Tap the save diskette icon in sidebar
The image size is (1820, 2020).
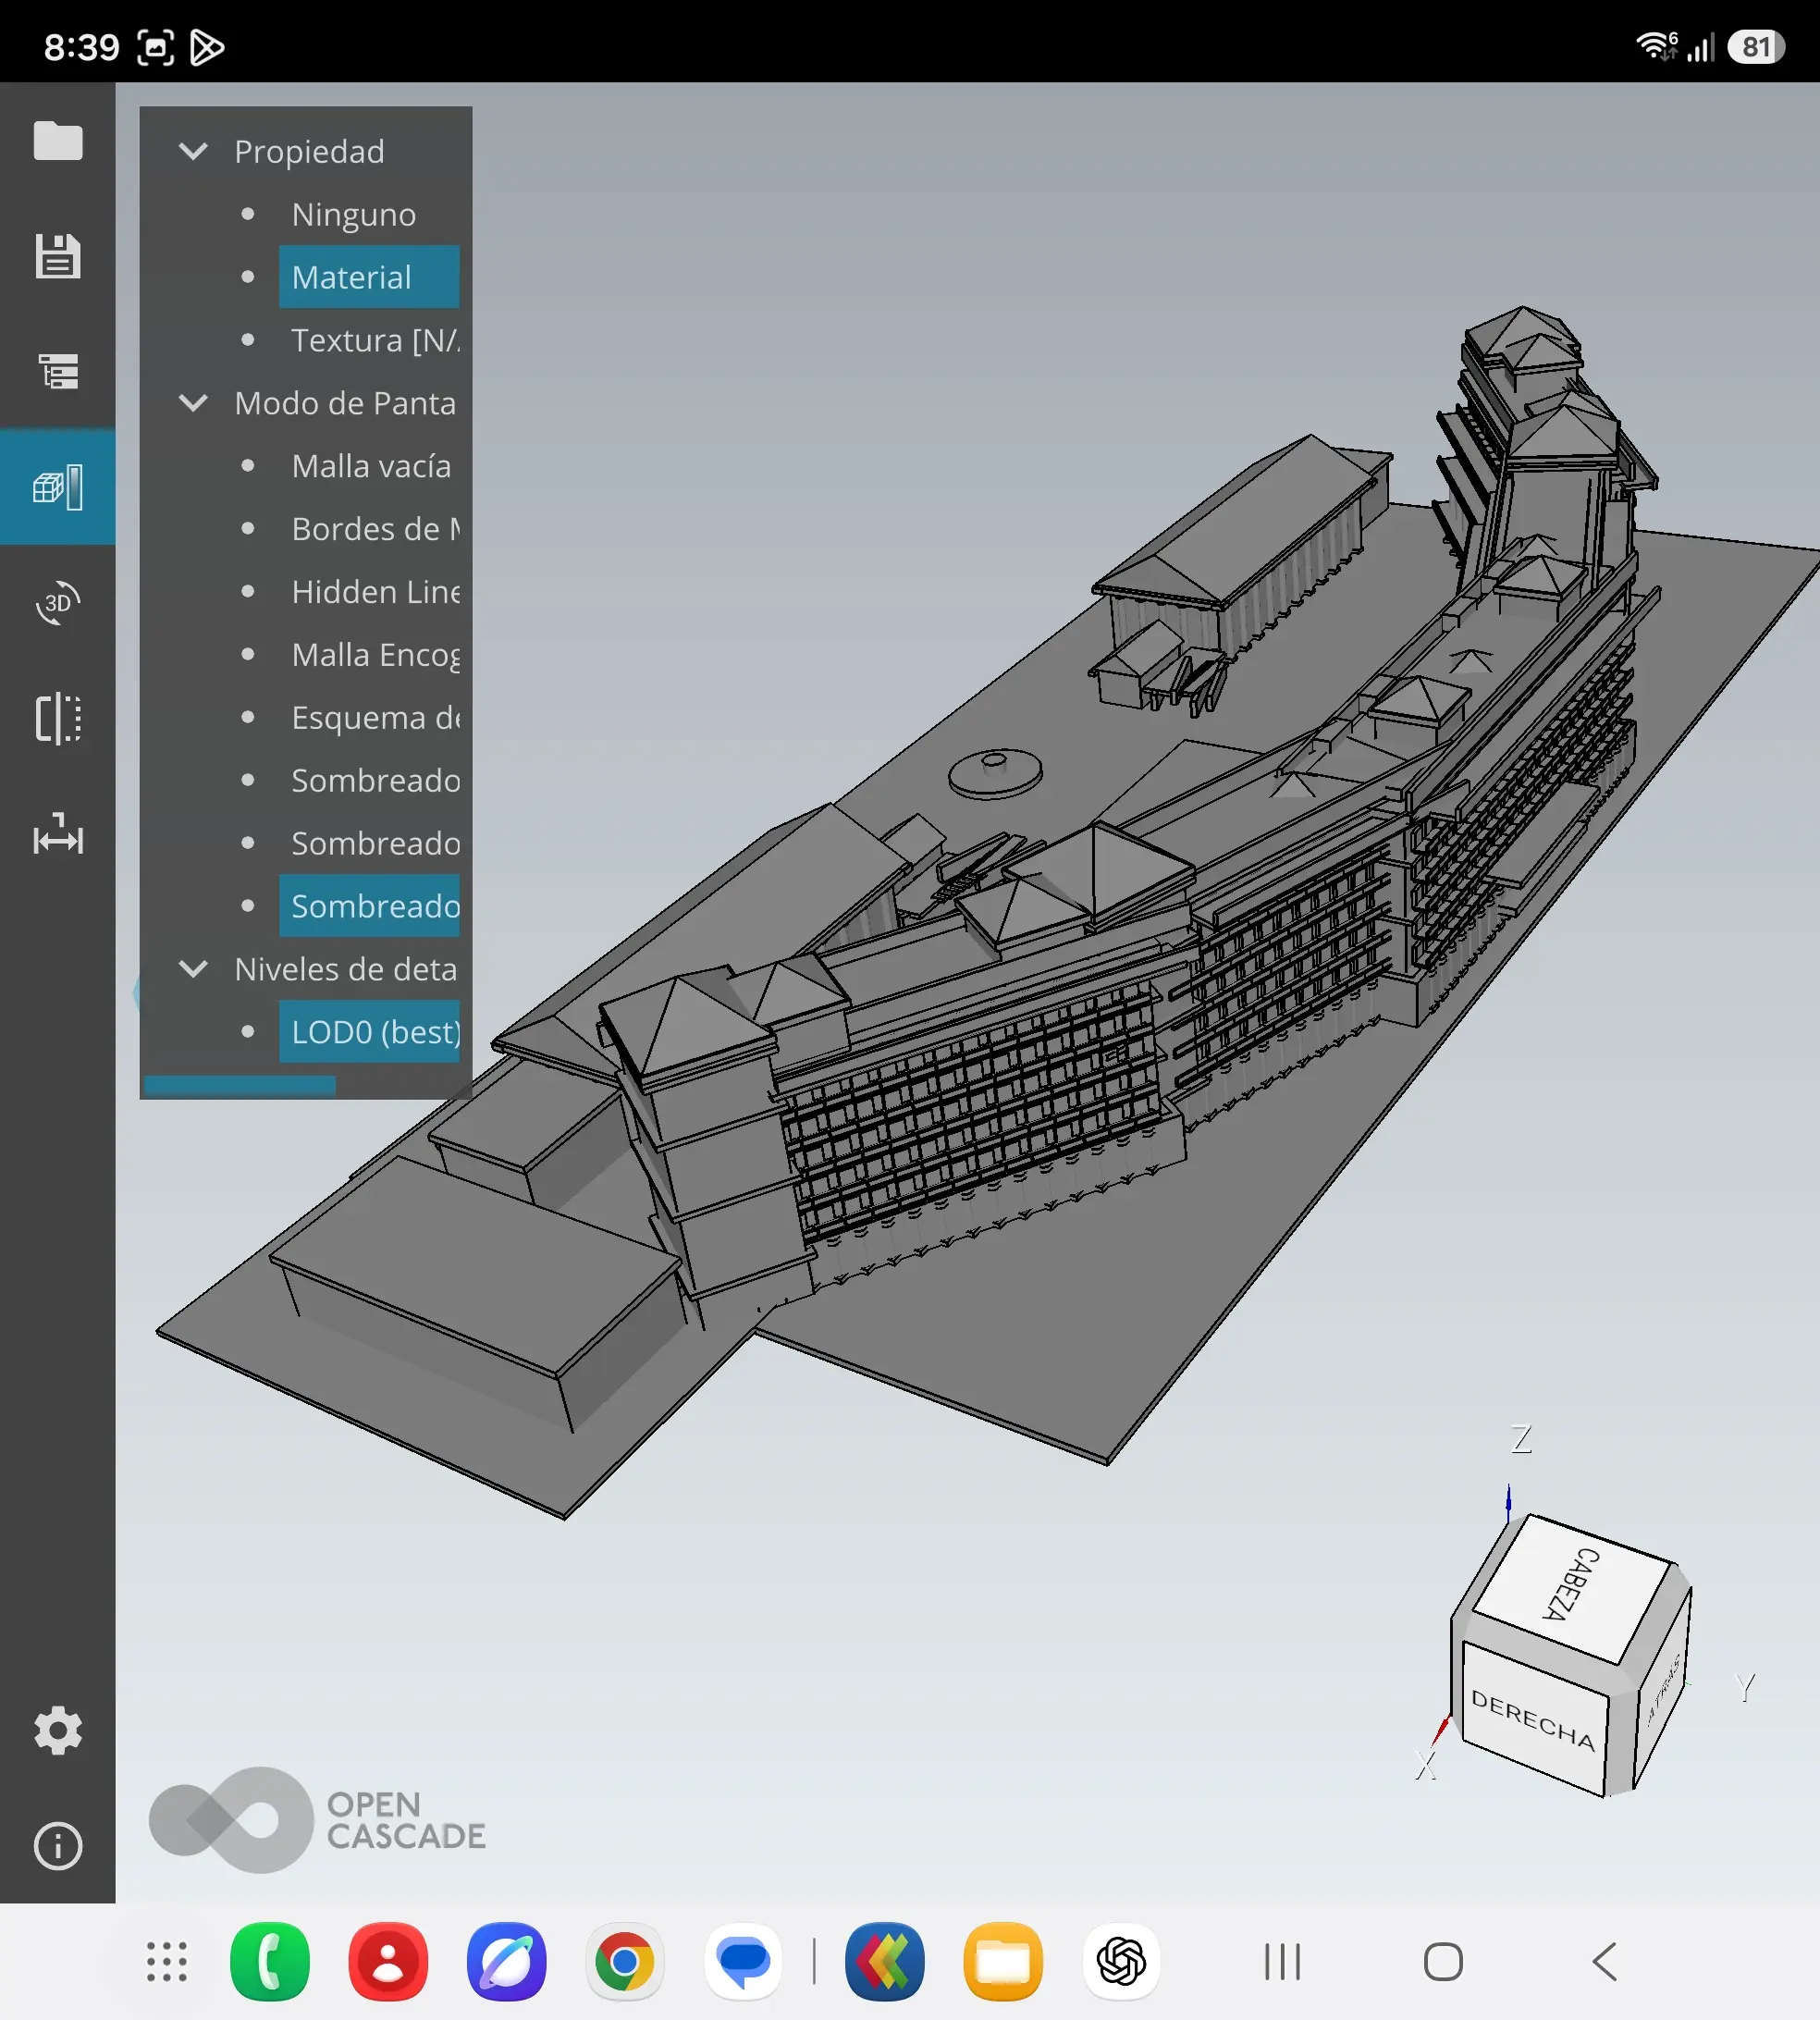click(x=58, y=256)
